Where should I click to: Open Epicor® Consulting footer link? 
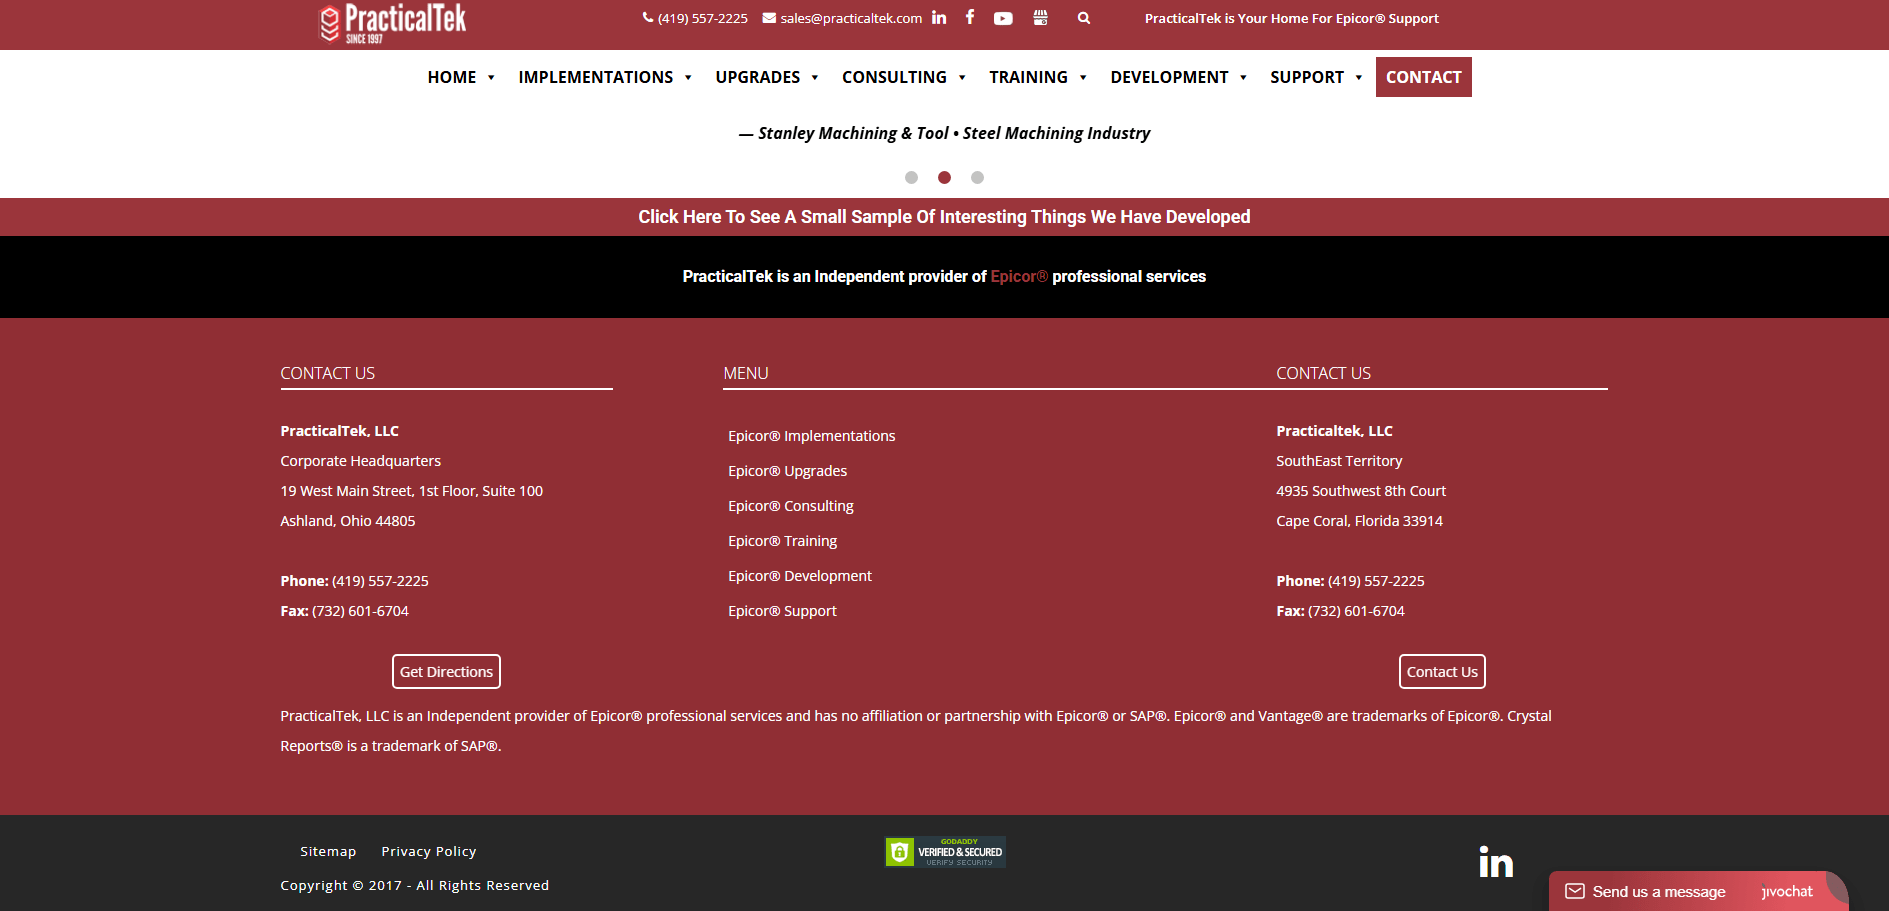tap(791, 506)
